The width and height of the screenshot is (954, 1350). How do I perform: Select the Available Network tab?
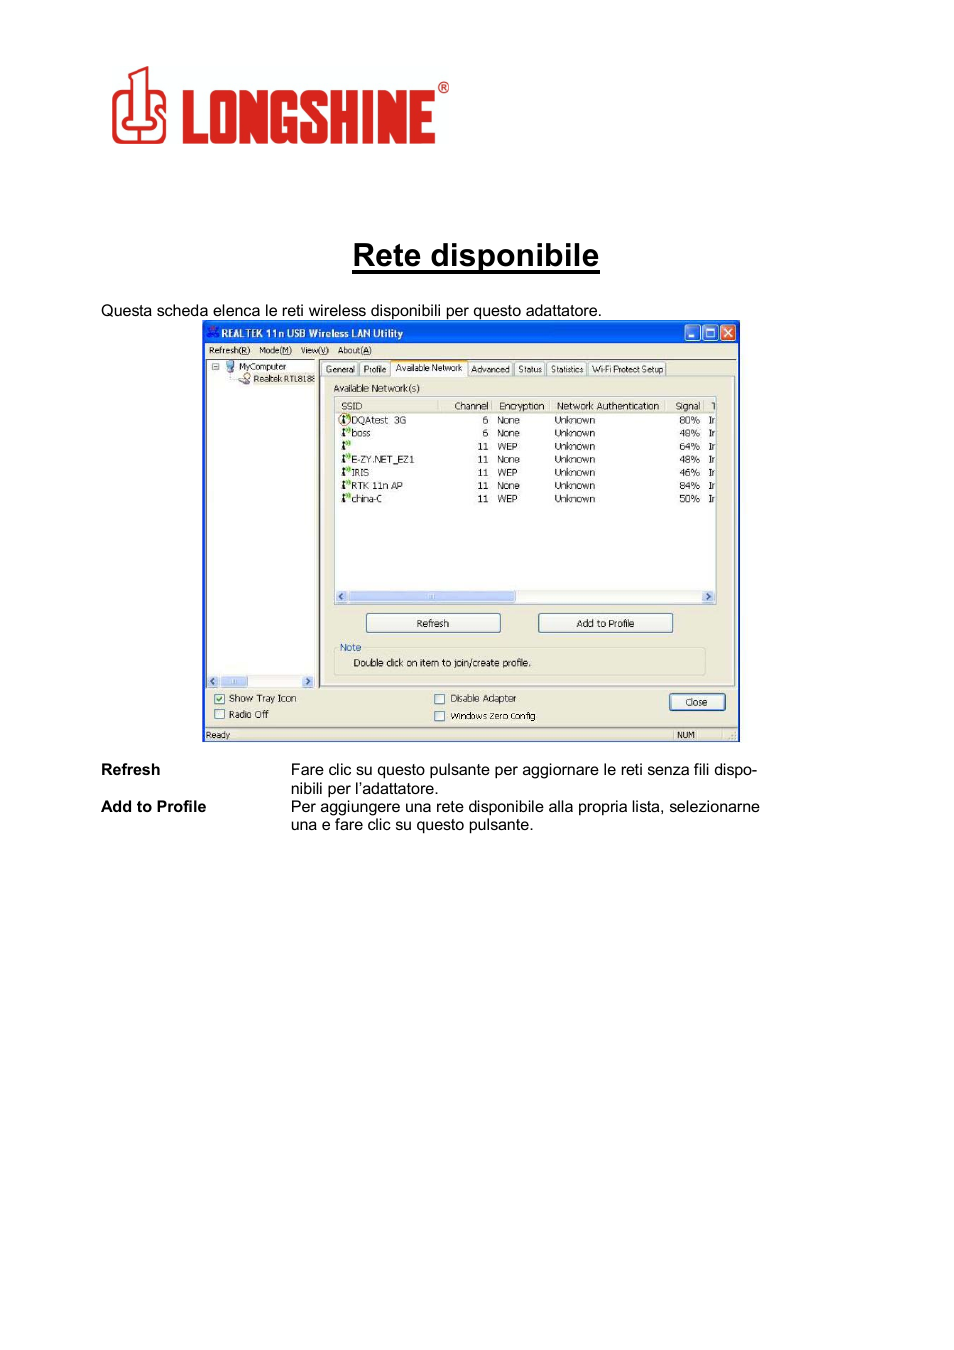[x=429, y=368]
